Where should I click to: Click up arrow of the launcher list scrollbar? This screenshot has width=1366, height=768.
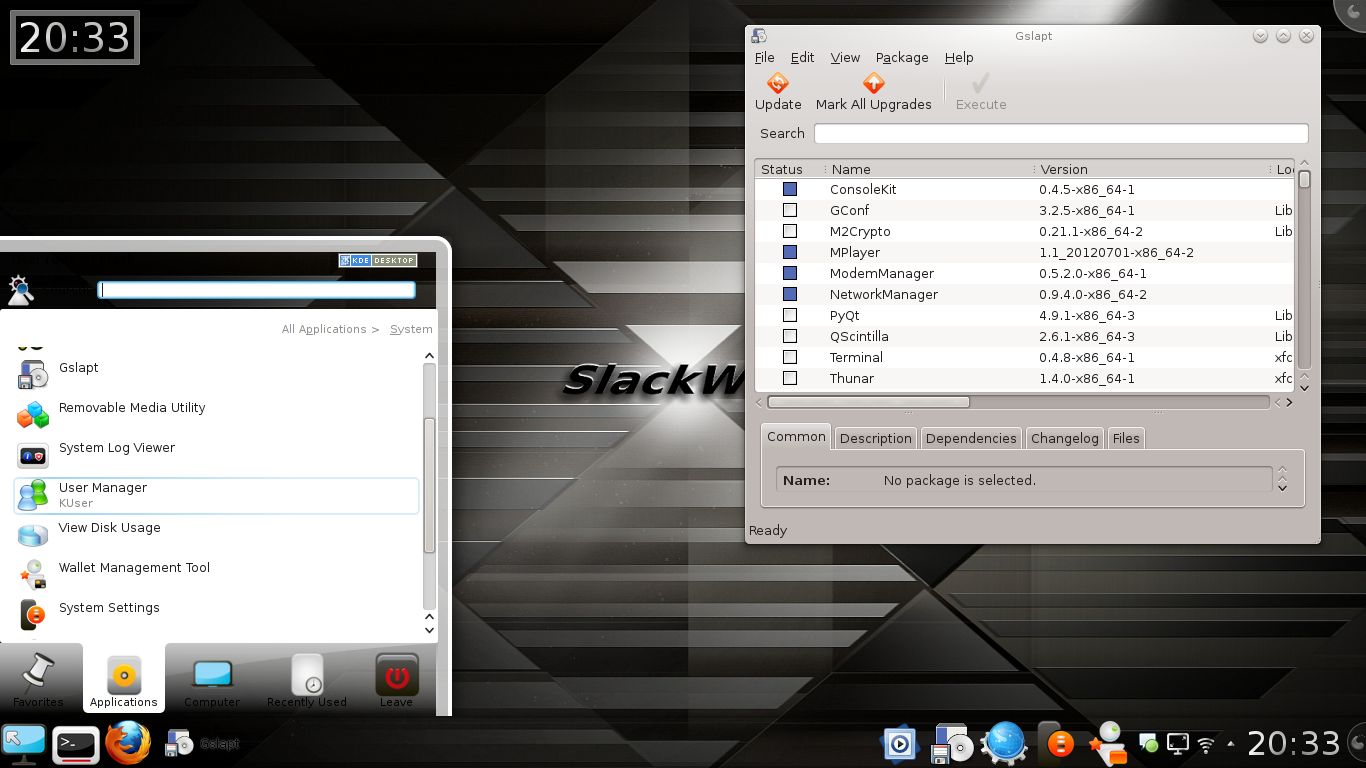[429, 356]
